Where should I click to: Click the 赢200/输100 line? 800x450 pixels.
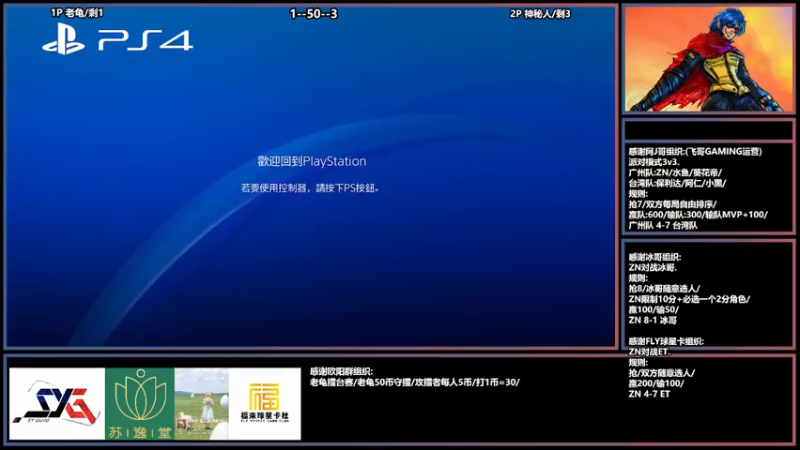656,383
